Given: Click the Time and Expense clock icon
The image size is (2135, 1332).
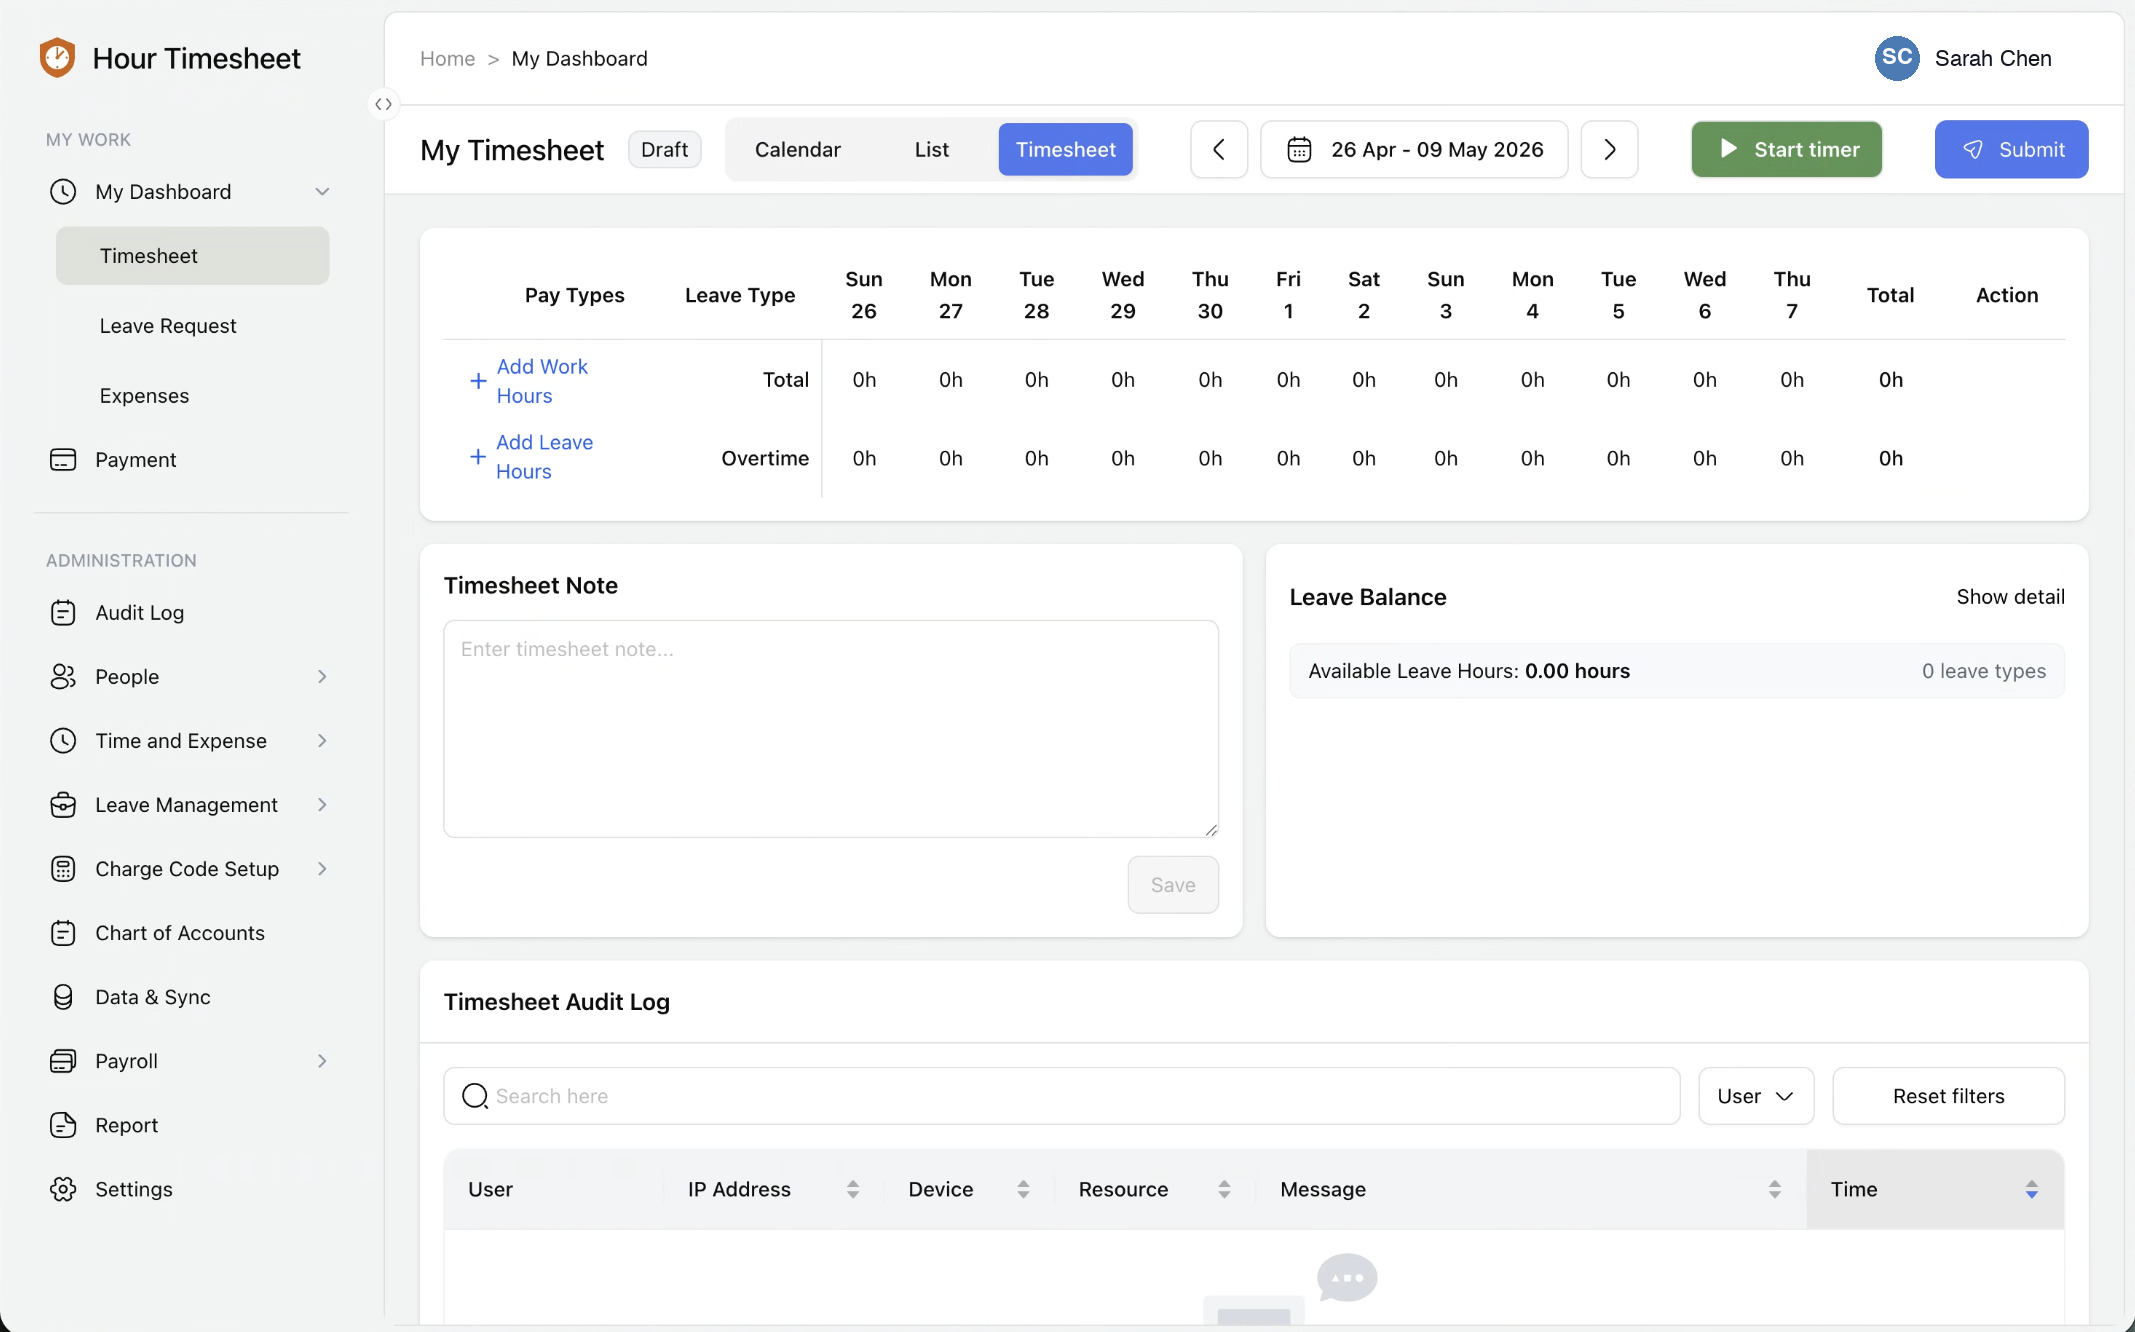Looking at the screenshot, I should point(64,740).
